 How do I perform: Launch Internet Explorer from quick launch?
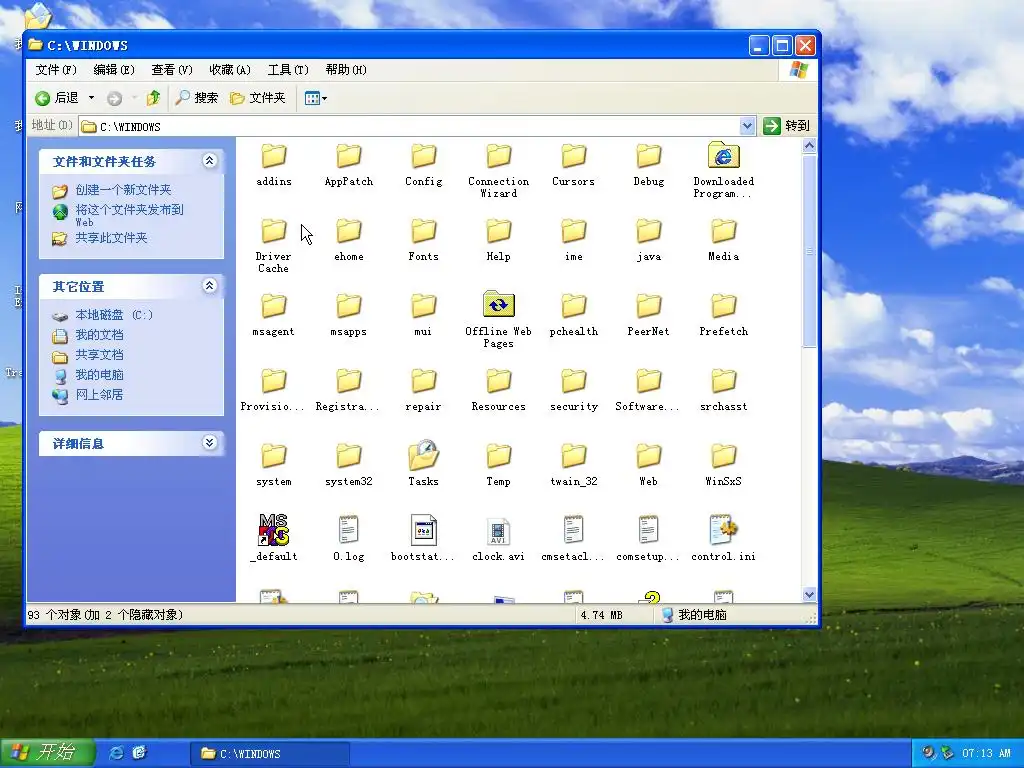click(x=116, y=753)
